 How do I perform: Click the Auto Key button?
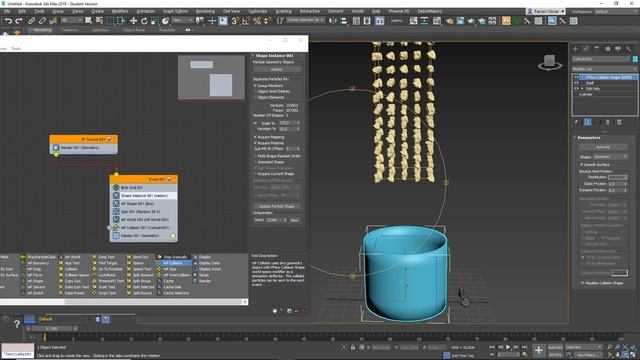click(555, 347)
